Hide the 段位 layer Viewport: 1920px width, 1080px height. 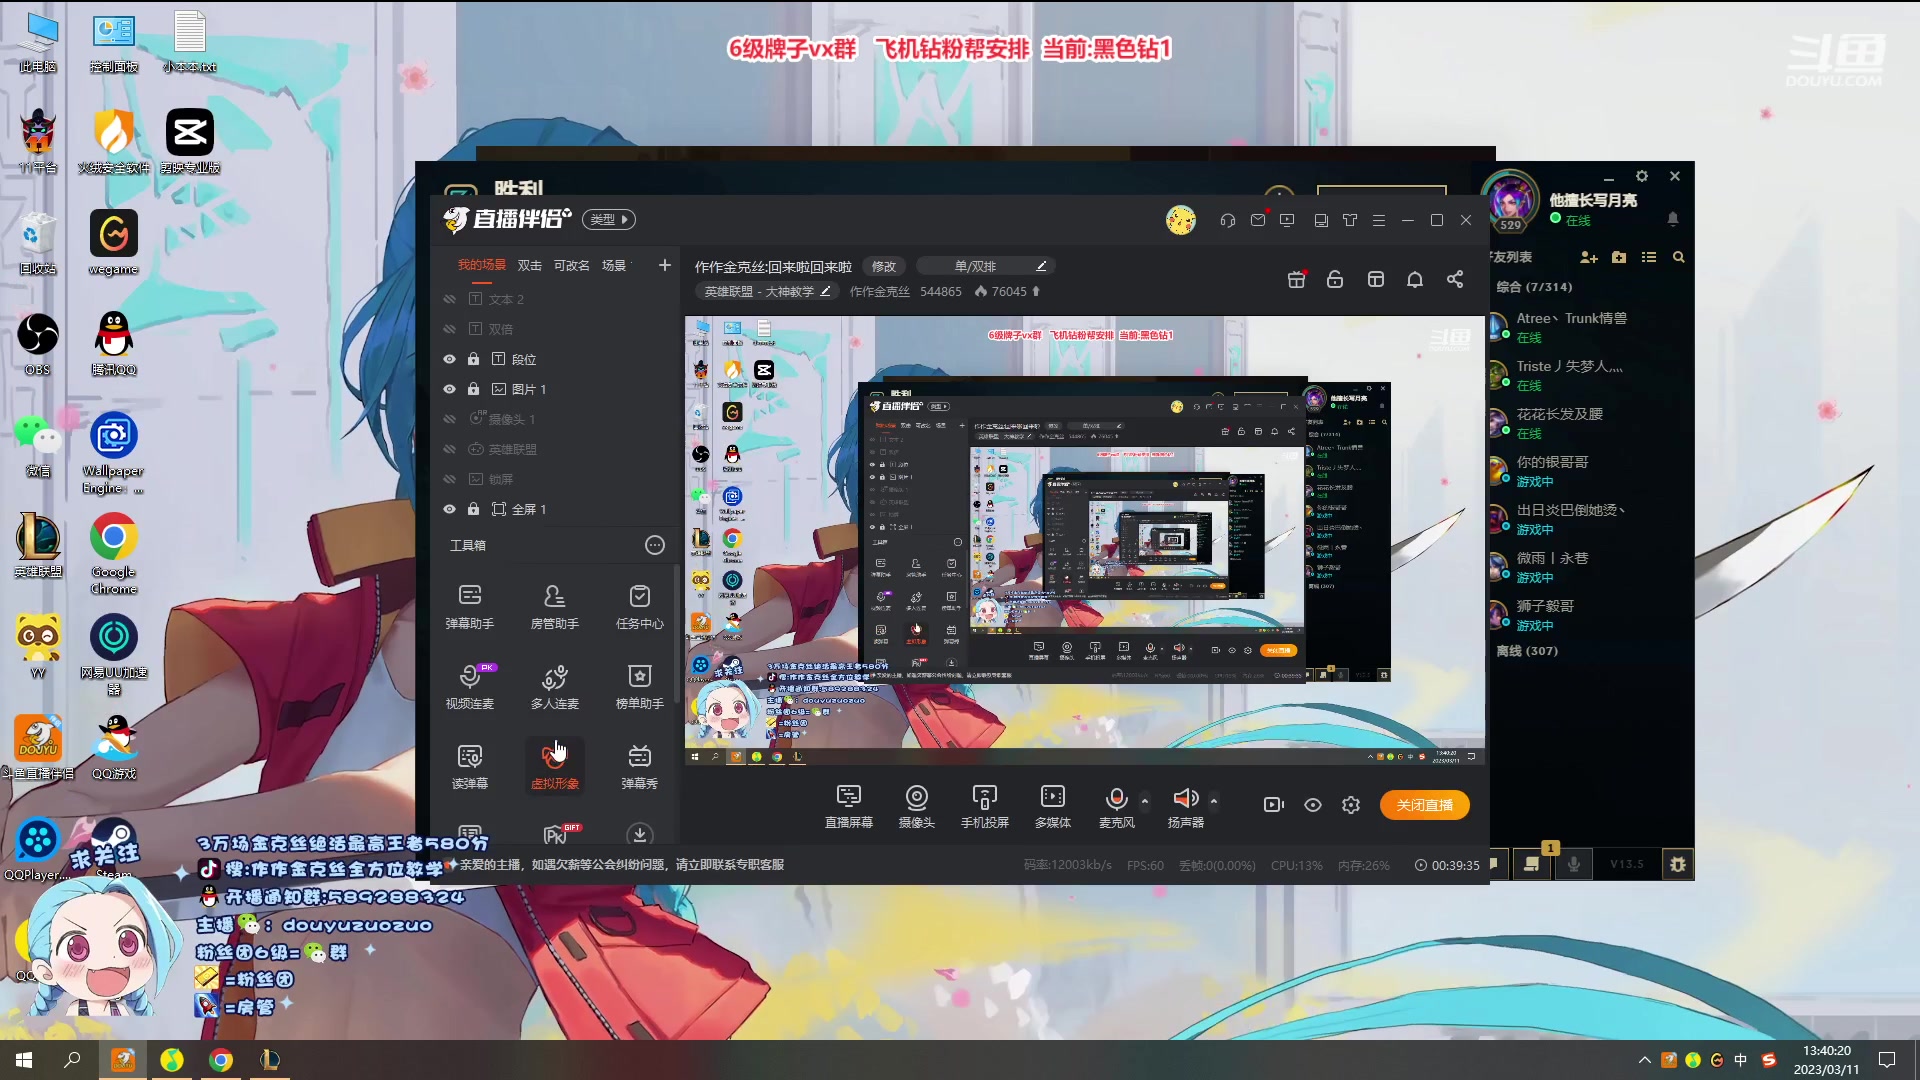point(449,359)
